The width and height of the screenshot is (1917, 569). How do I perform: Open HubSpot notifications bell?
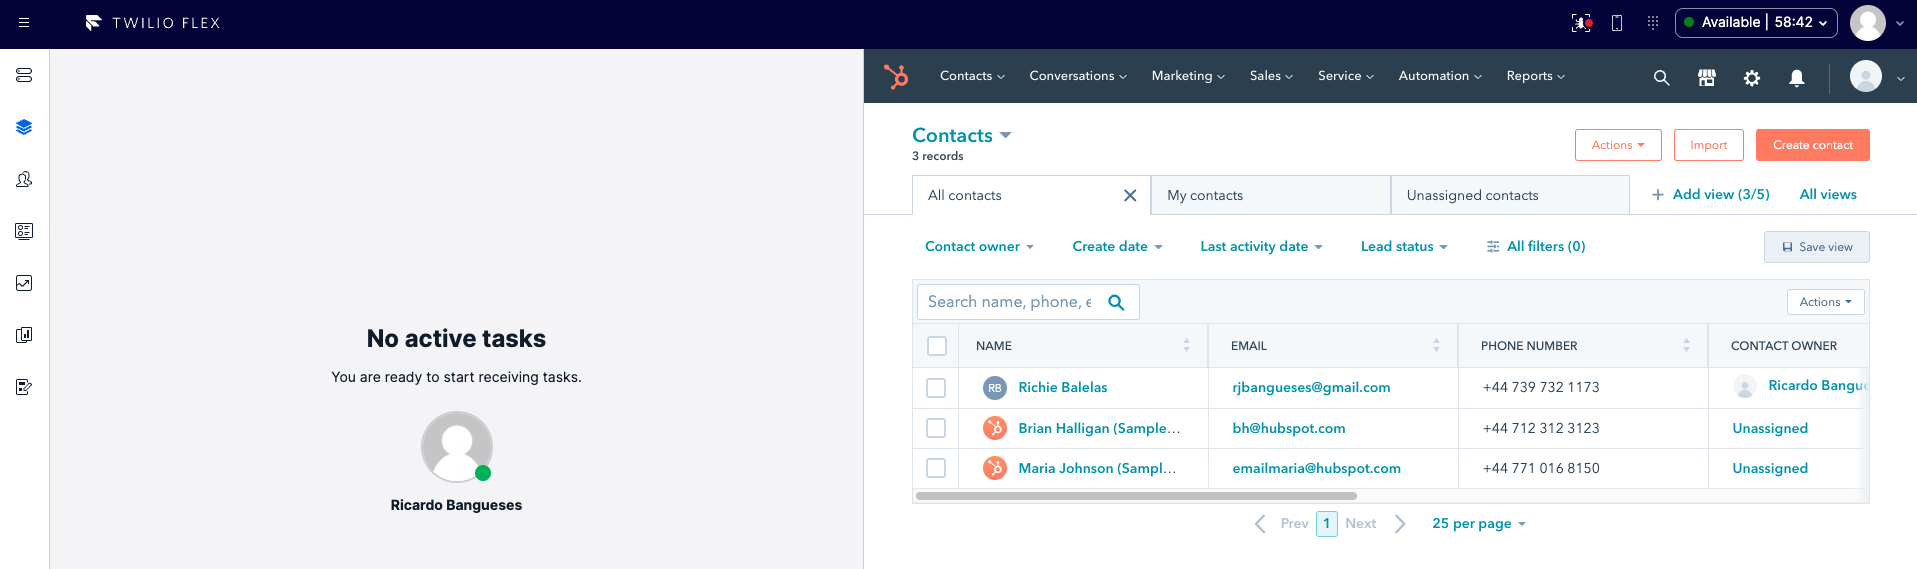[1797, 77]
